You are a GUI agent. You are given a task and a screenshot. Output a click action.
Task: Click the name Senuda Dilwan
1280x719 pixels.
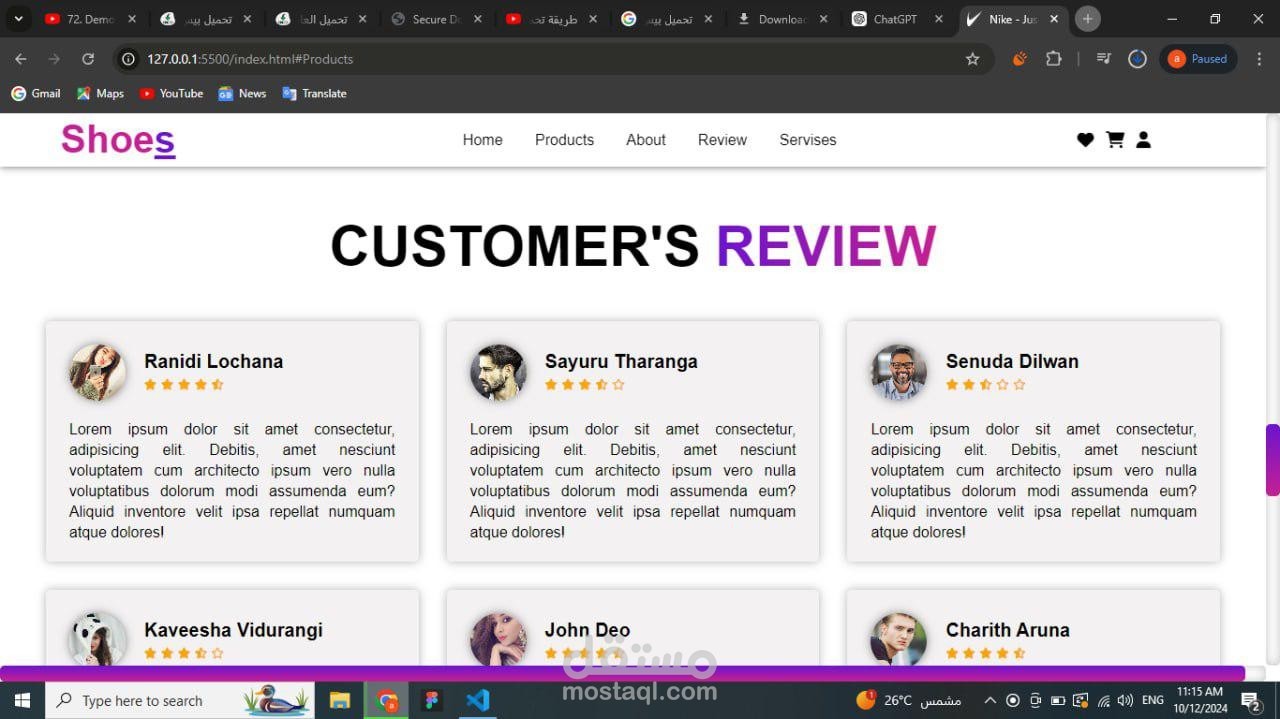1012,361
